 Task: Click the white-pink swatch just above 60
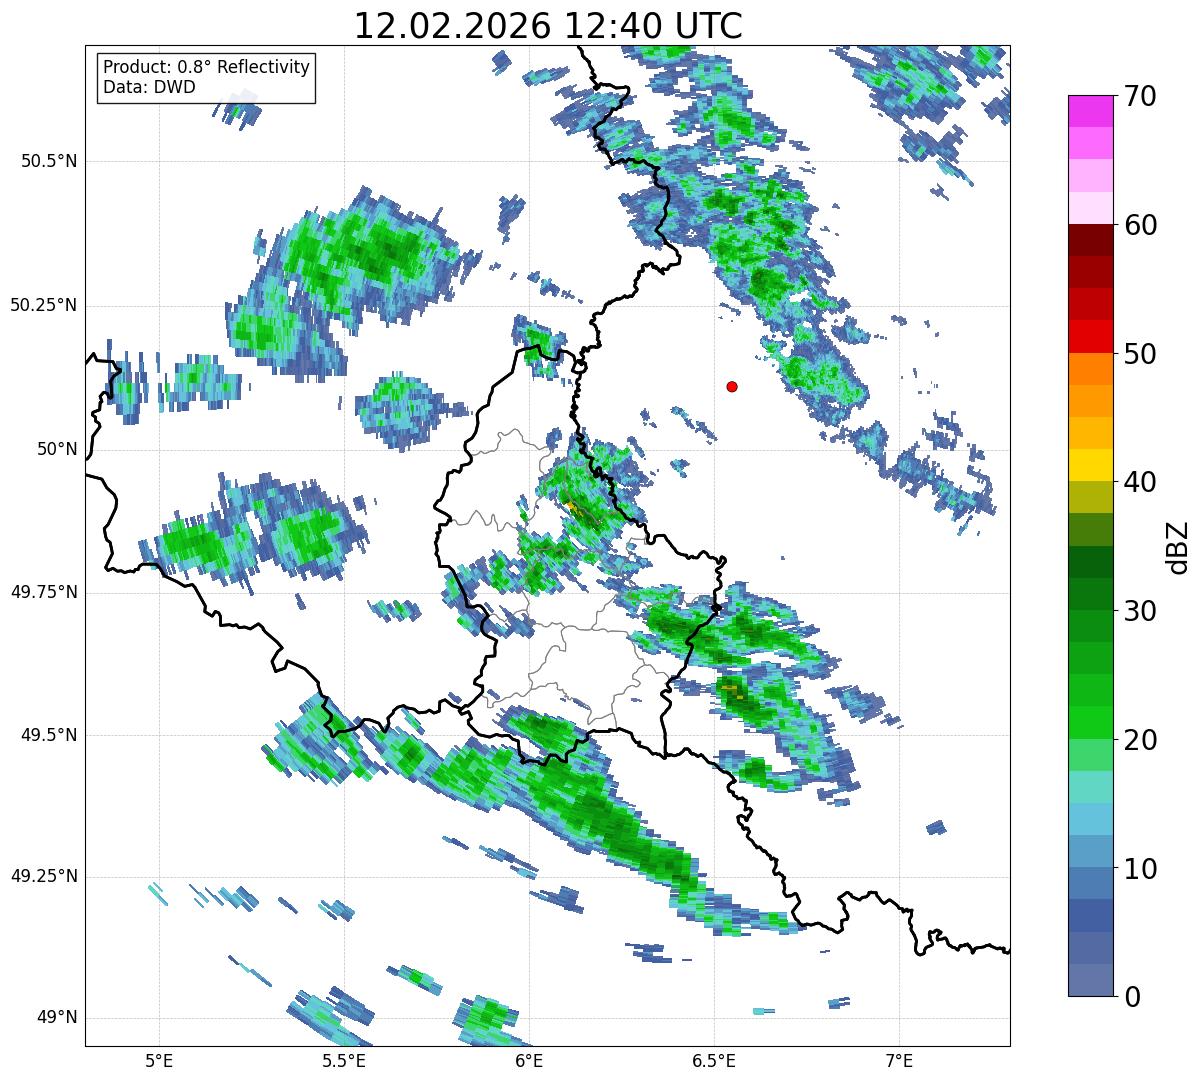[x=1091, y=208]
